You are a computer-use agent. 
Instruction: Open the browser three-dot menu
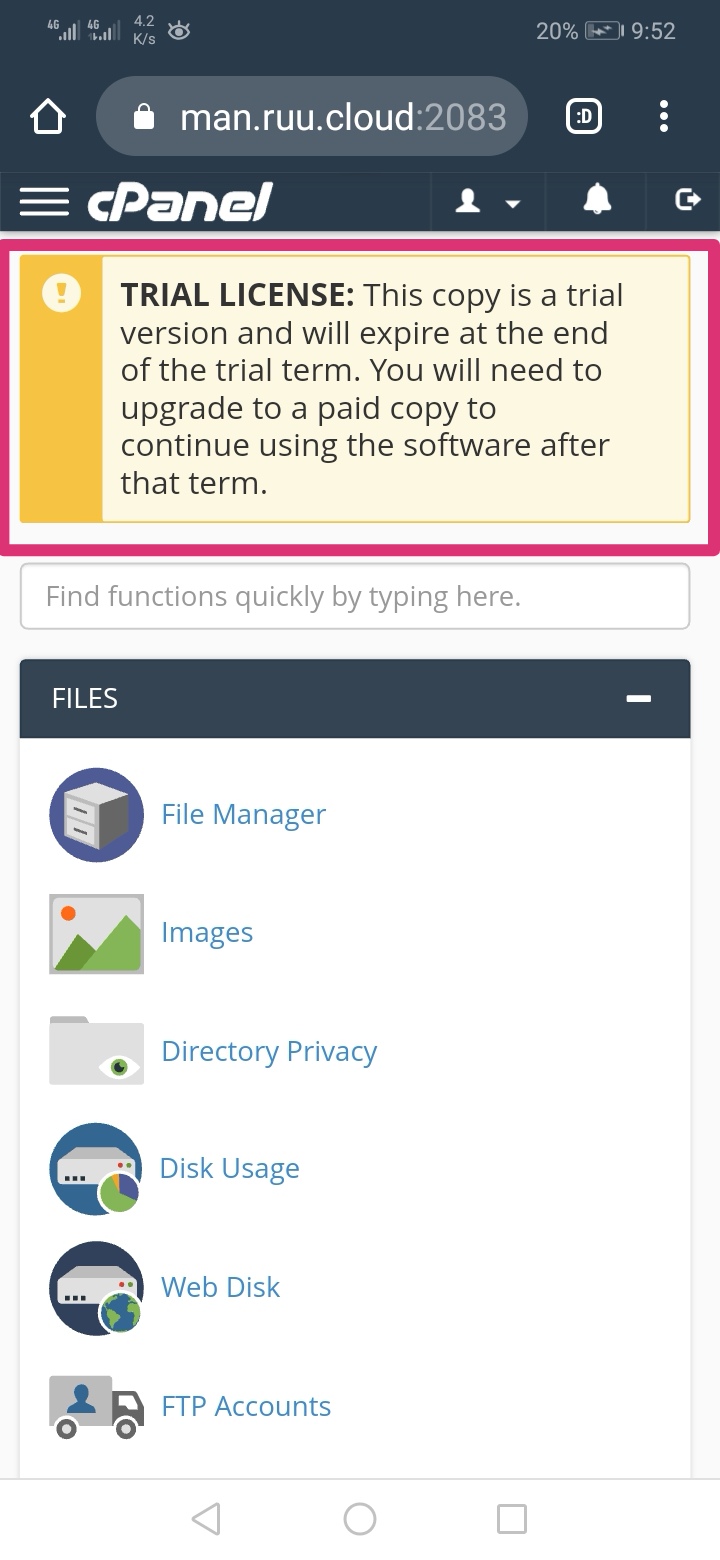click(663, 118)
